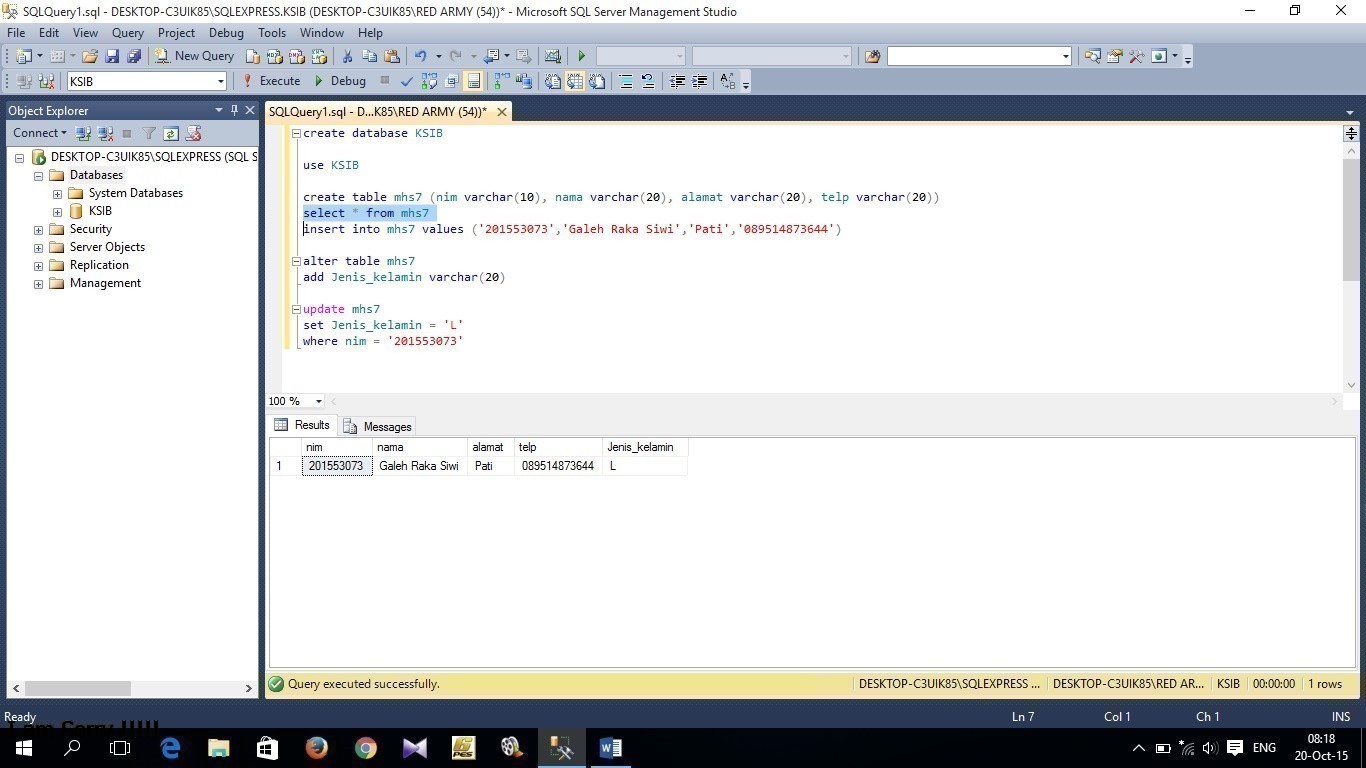The height and width of the screenshot is (768, 1366).
Task: Click the New Query toolbar button
Action: [194, 56]
